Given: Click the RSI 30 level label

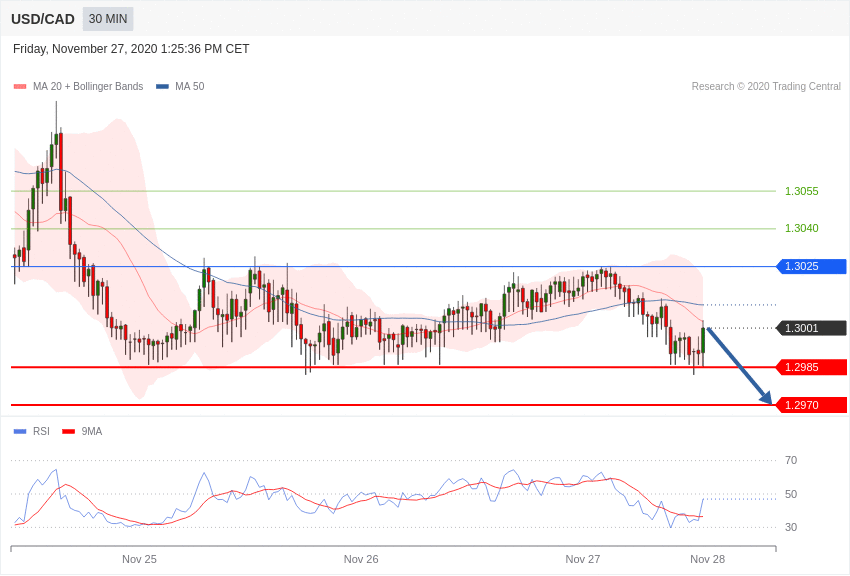Looking at the screenshot, I should (x=791, y=527).
